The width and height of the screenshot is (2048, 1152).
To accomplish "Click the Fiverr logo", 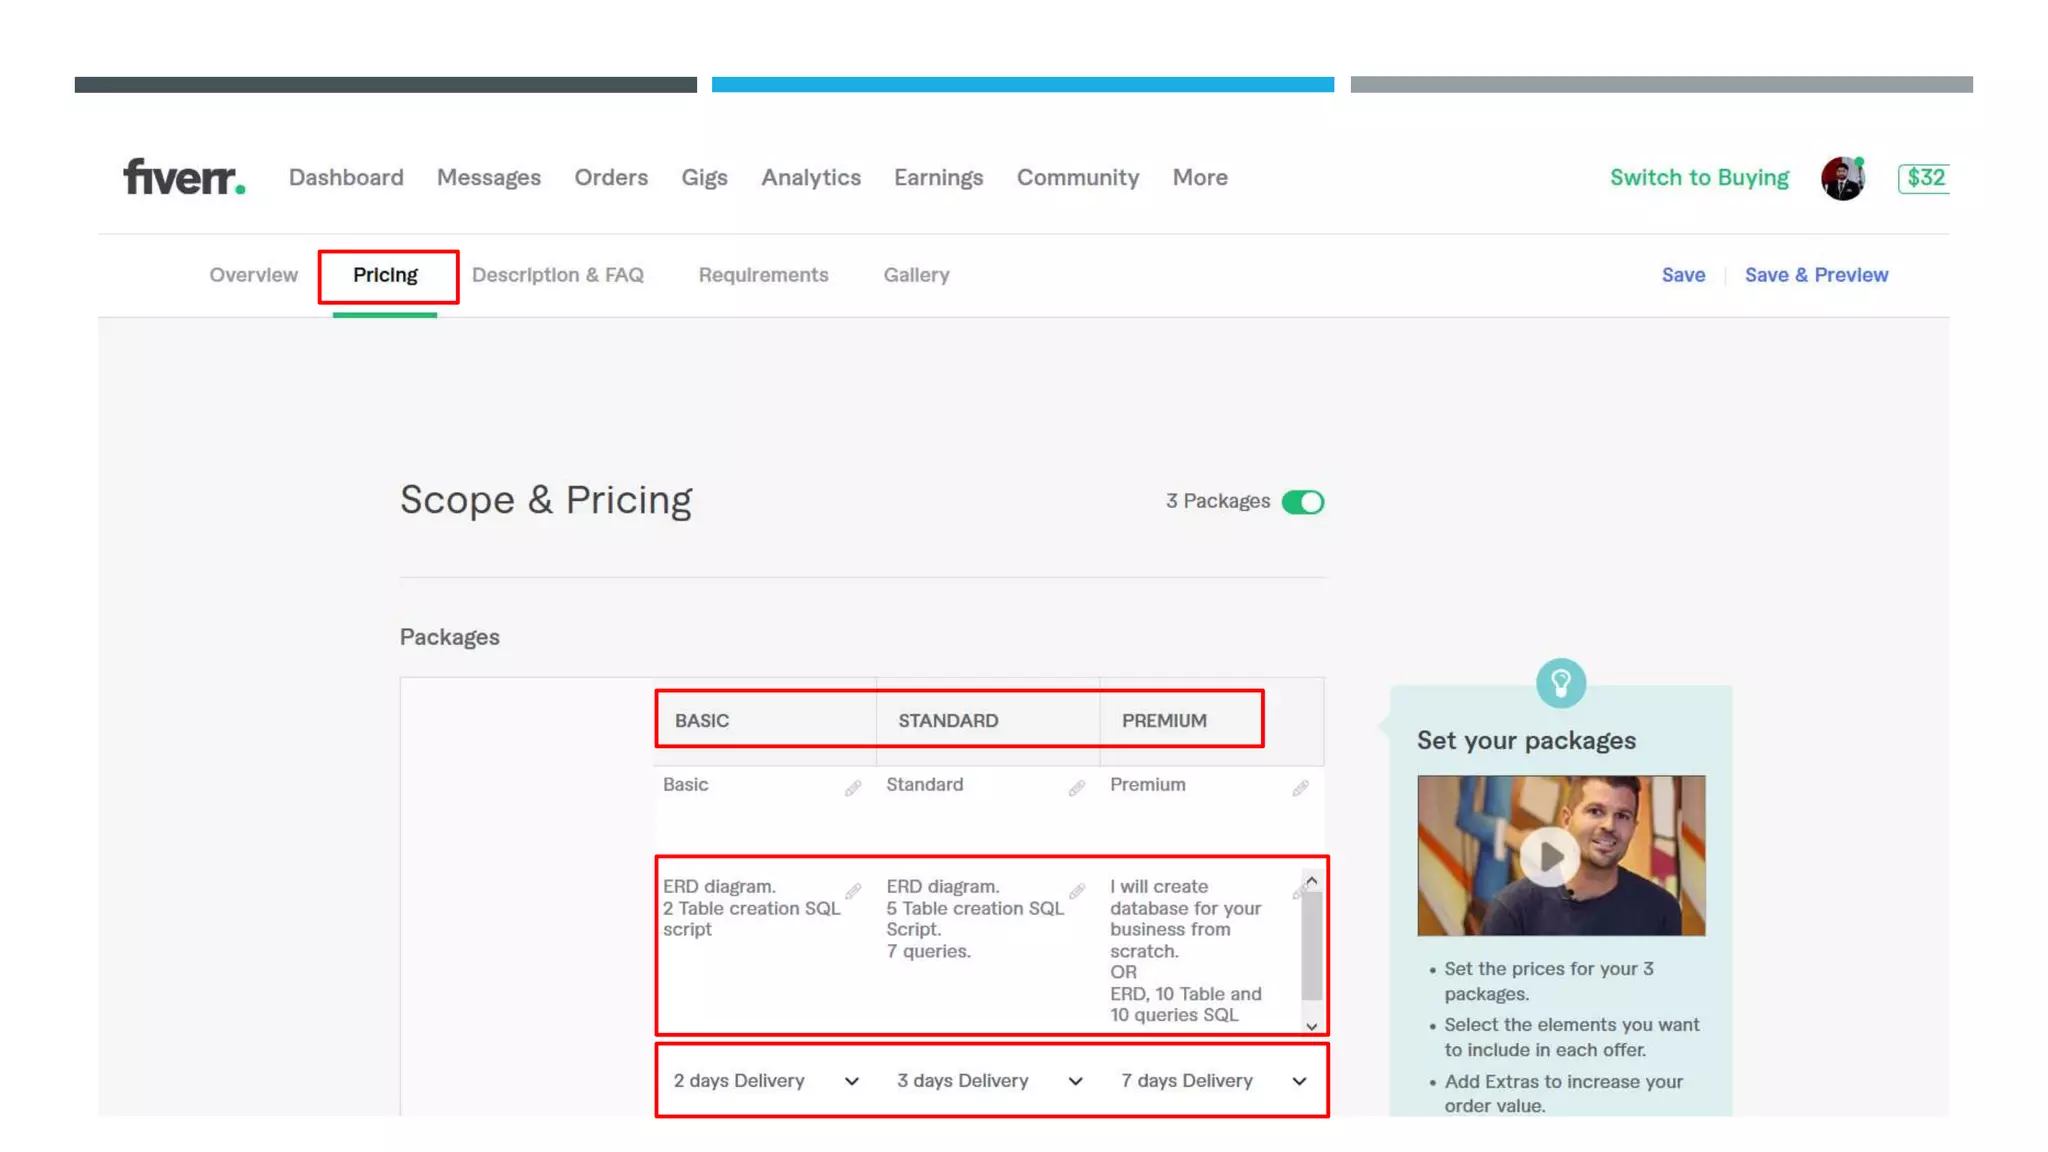I will (184, 177).
